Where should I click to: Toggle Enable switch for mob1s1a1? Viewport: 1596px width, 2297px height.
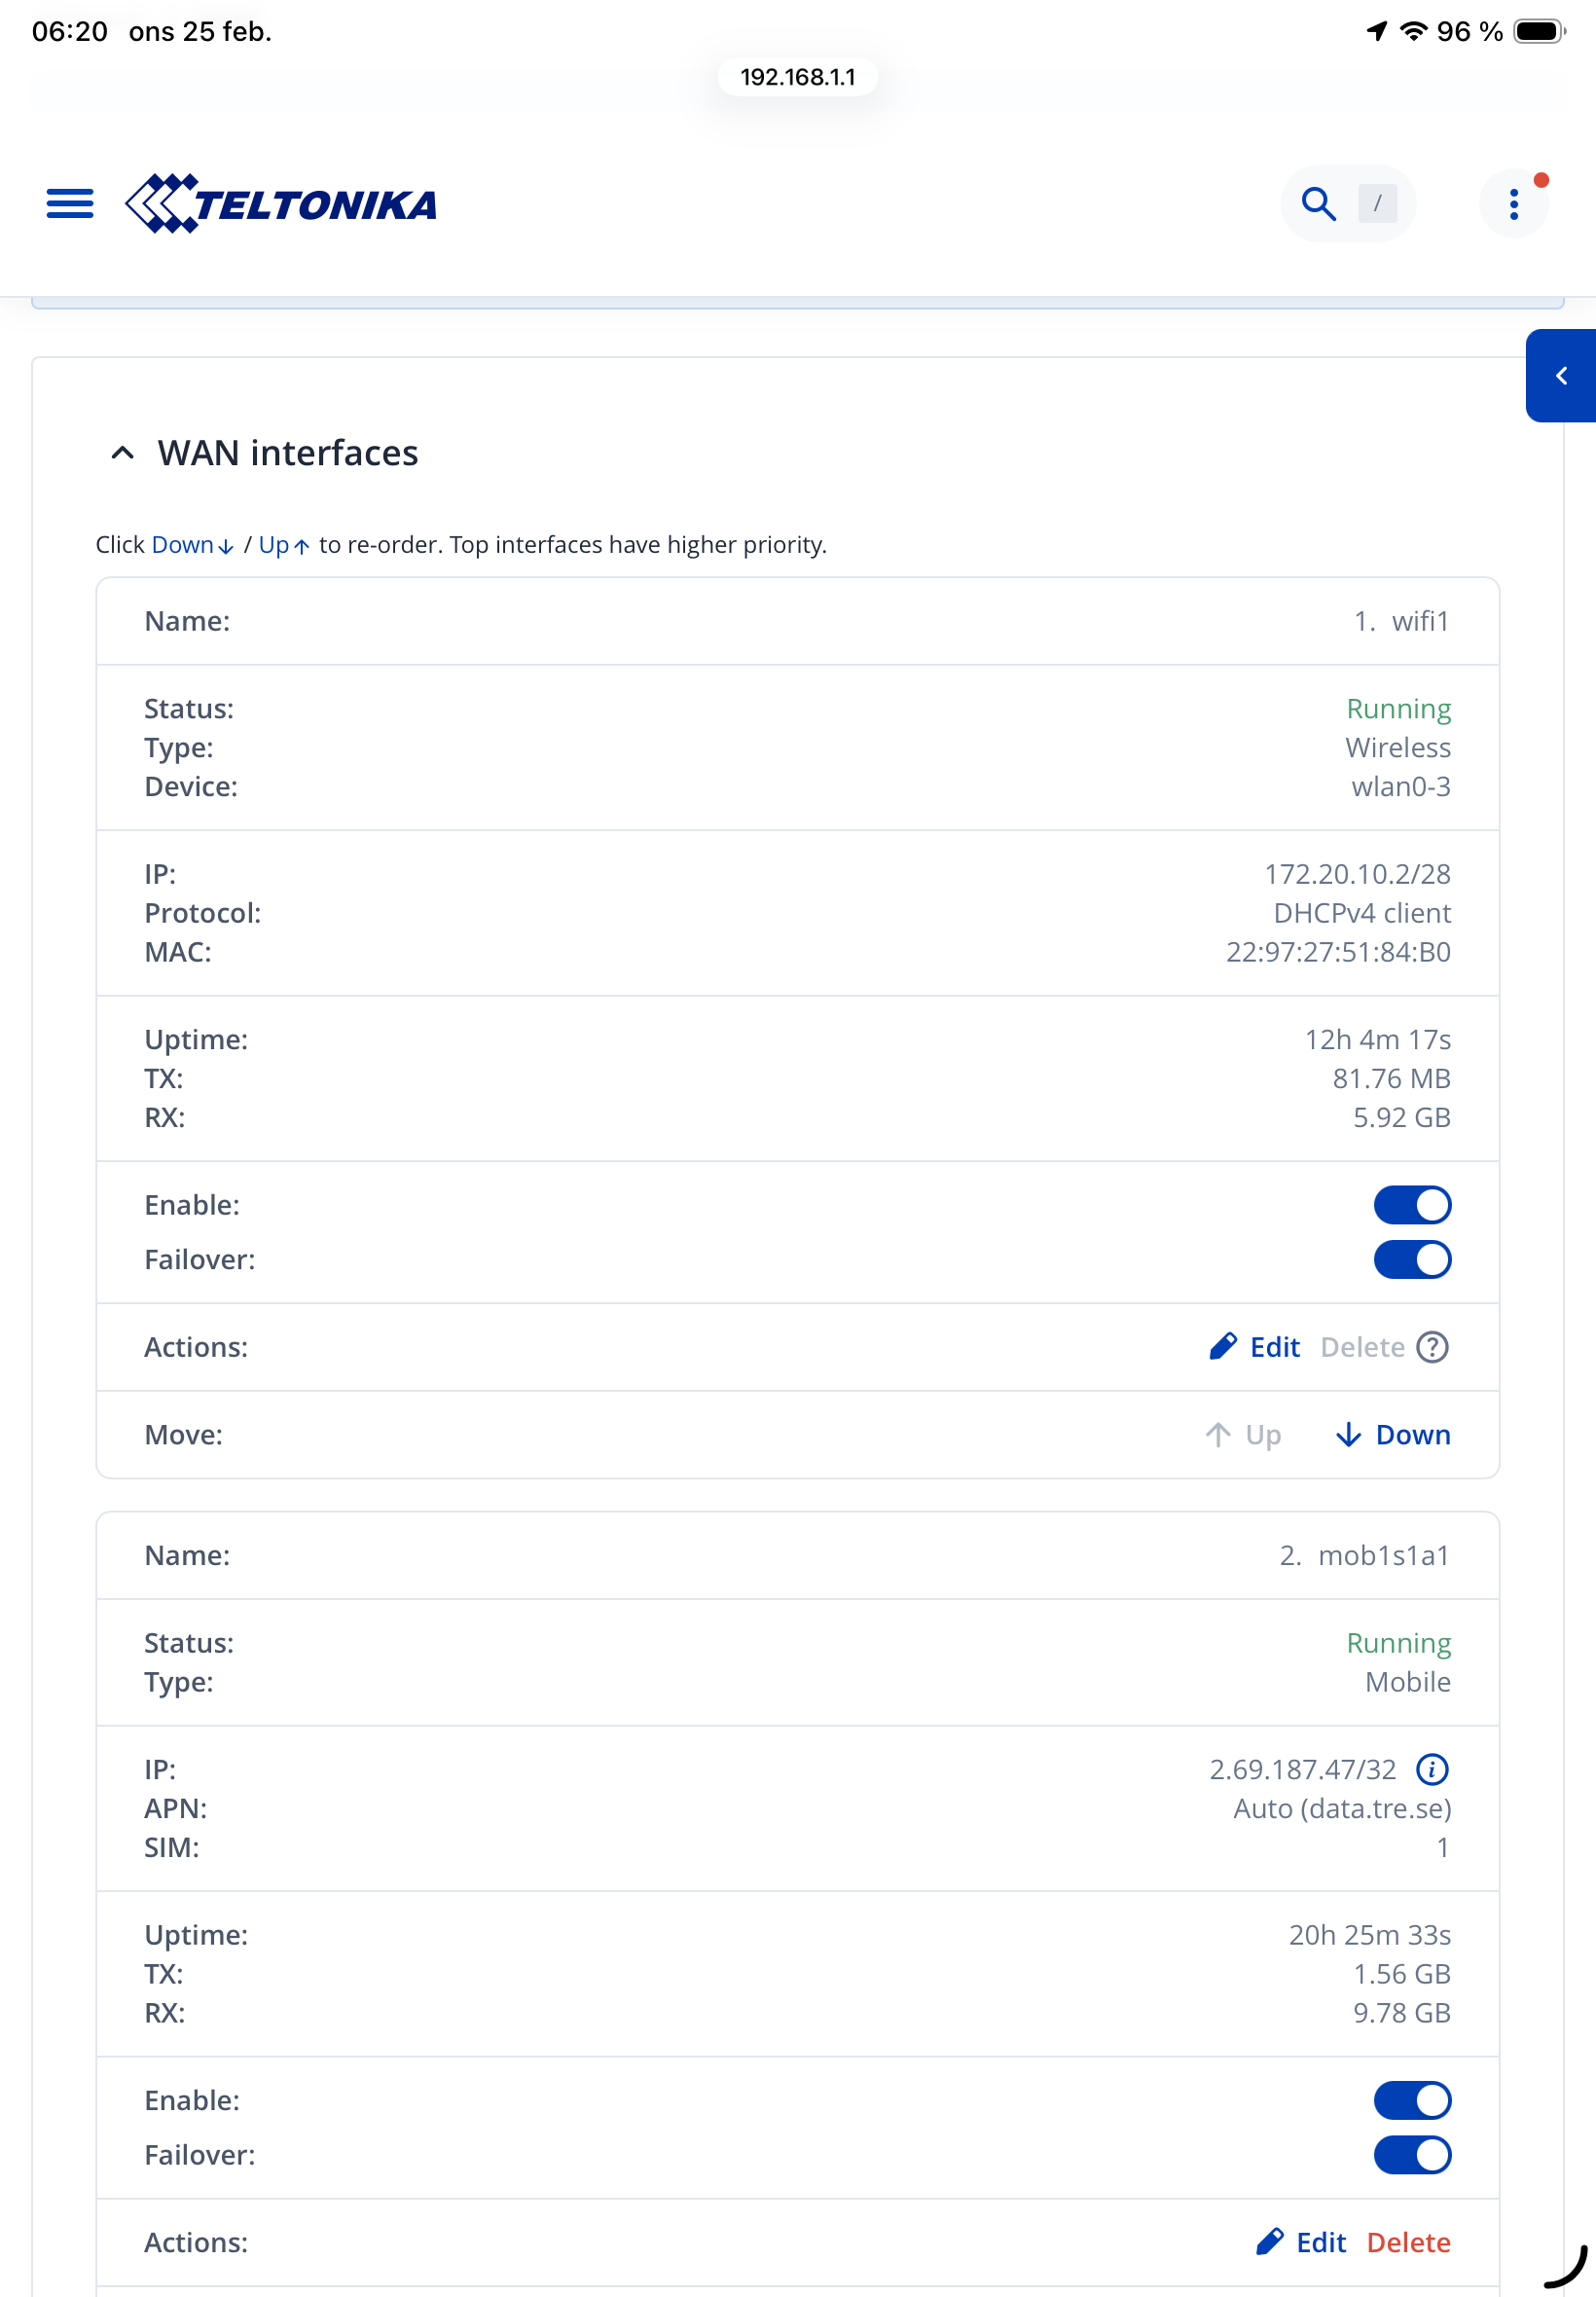point(1411,2100)
